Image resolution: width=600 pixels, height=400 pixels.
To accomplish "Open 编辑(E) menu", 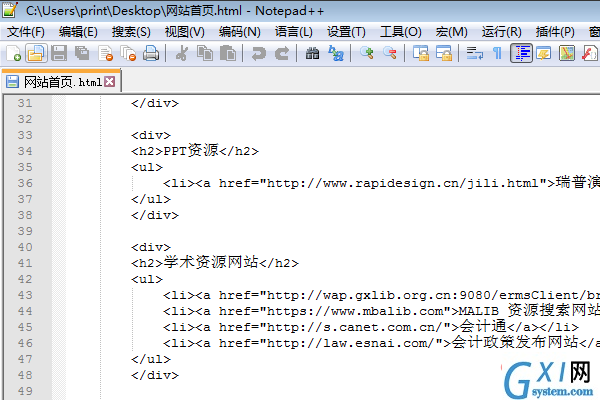I will (x=78, y=32).
